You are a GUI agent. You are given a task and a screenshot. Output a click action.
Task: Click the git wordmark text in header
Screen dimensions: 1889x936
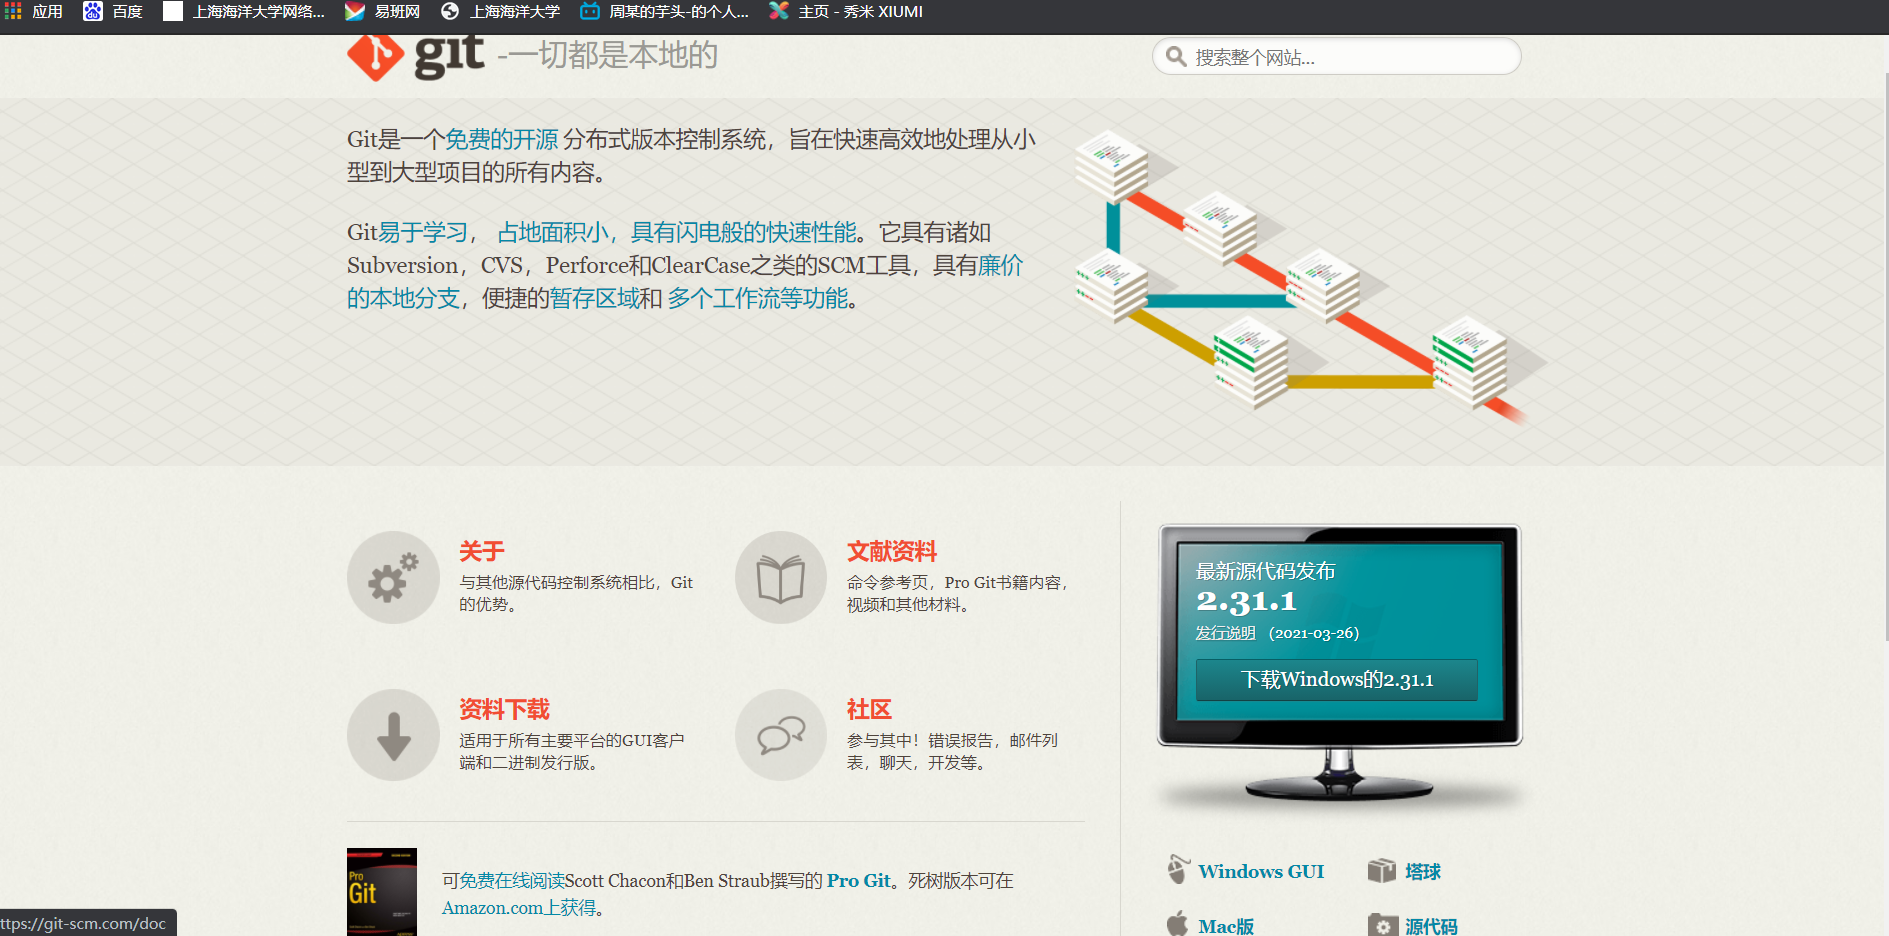click(450, 55)
